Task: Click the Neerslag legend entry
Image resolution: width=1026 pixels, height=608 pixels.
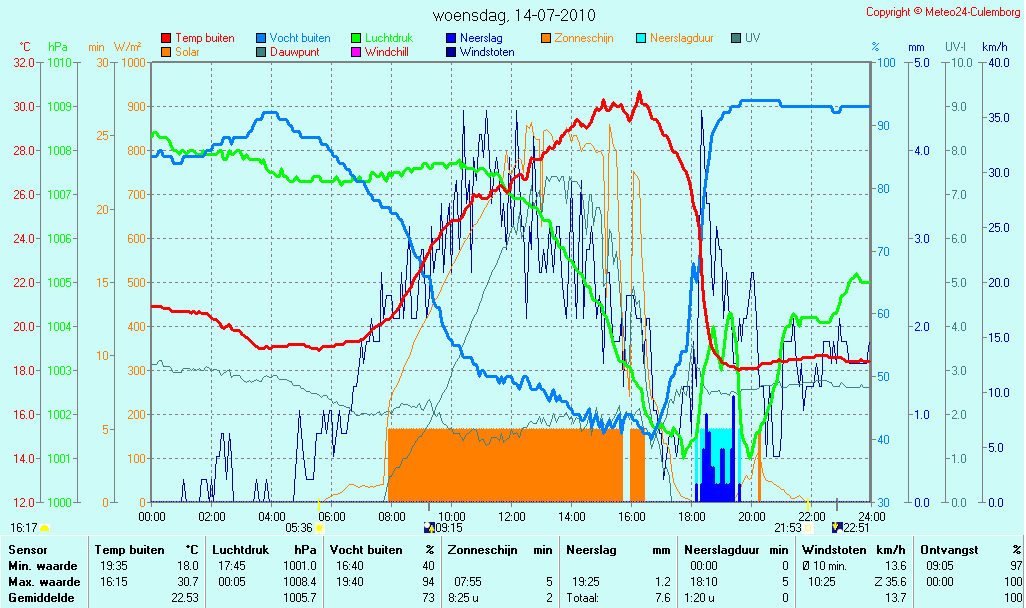Action: 474,39
